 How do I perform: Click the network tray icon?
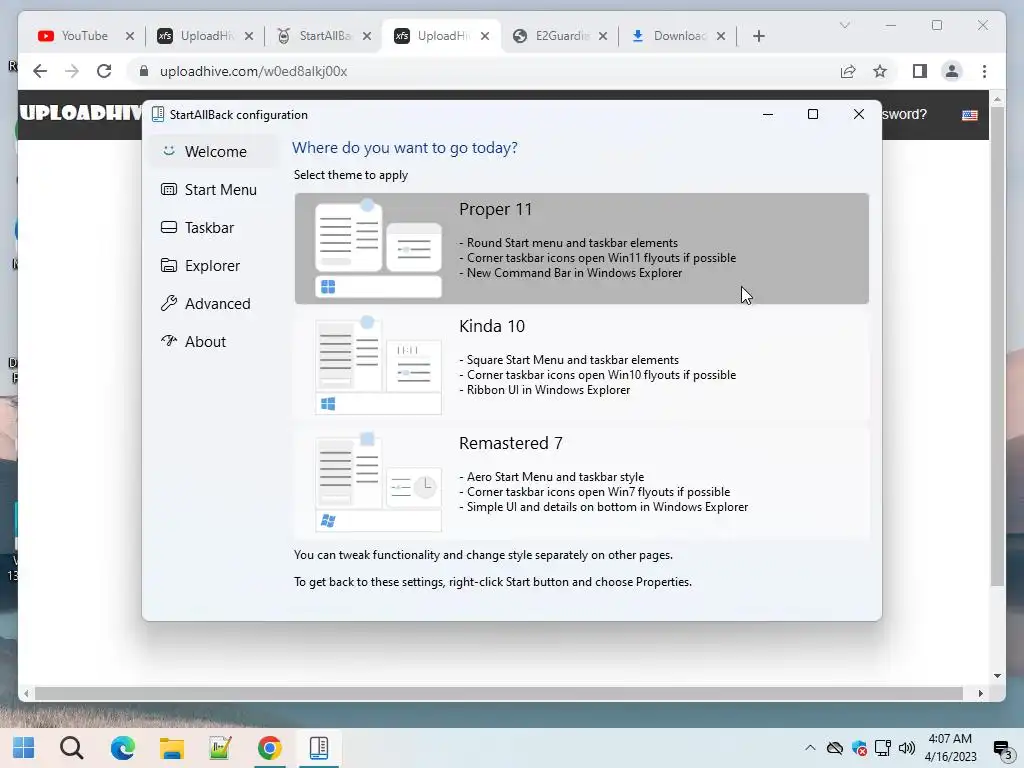883,748
